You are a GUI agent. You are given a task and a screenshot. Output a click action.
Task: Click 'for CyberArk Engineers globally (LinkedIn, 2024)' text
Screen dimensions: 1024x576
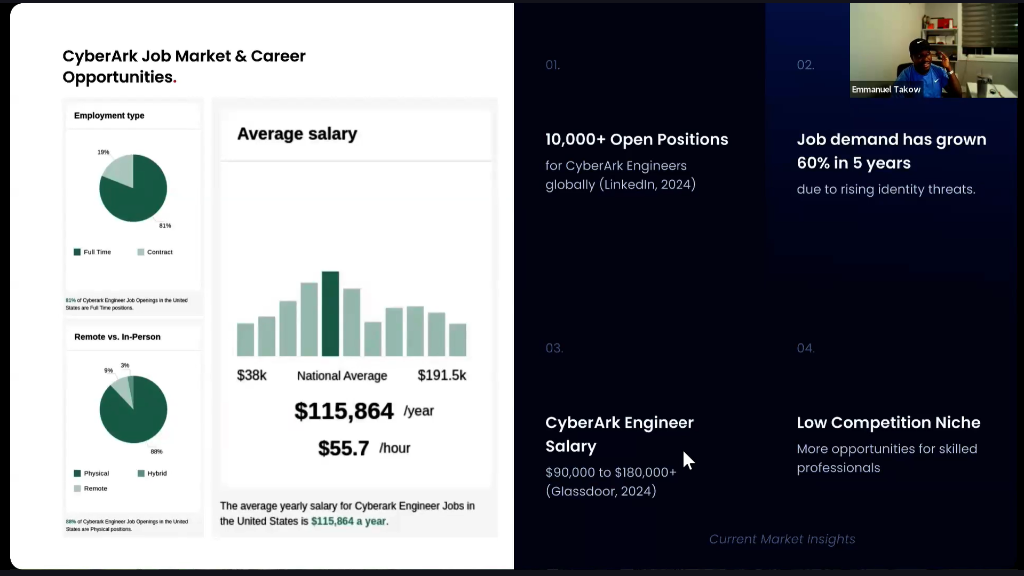[621, 175]
